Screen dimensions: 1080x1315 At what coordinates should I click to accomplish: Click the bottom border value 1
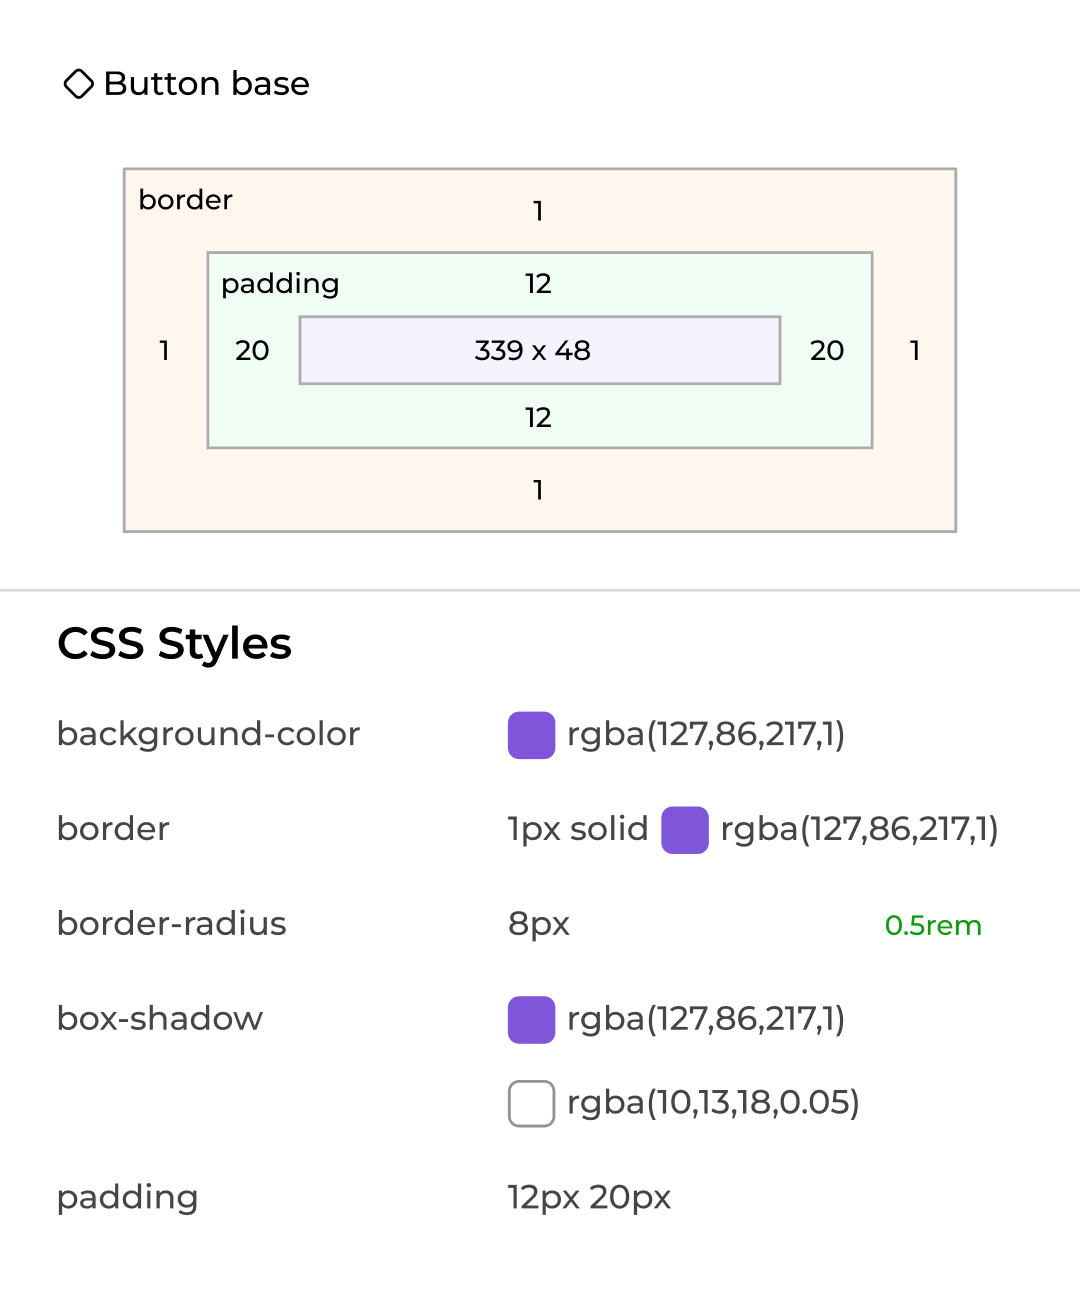pos(538,490)
